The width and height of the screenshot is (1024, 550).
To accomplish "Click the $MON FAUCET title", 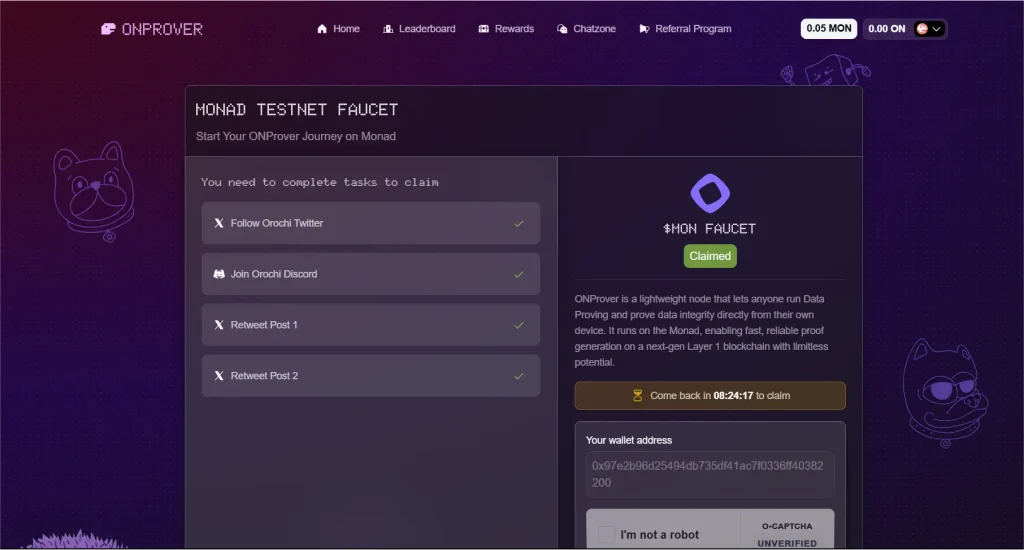I will click(x=710, y=229).
